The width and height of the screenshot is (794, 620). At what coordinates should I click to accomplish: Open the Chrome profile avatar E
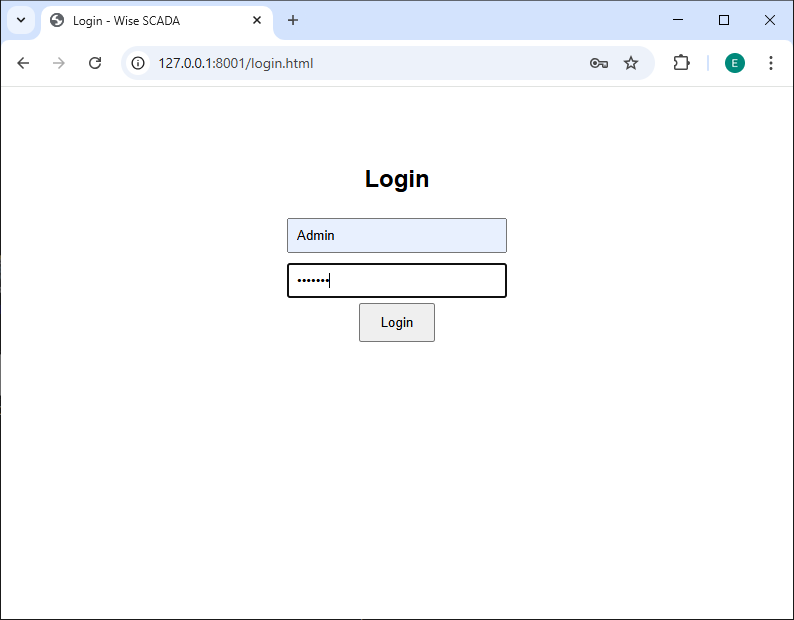735,63
